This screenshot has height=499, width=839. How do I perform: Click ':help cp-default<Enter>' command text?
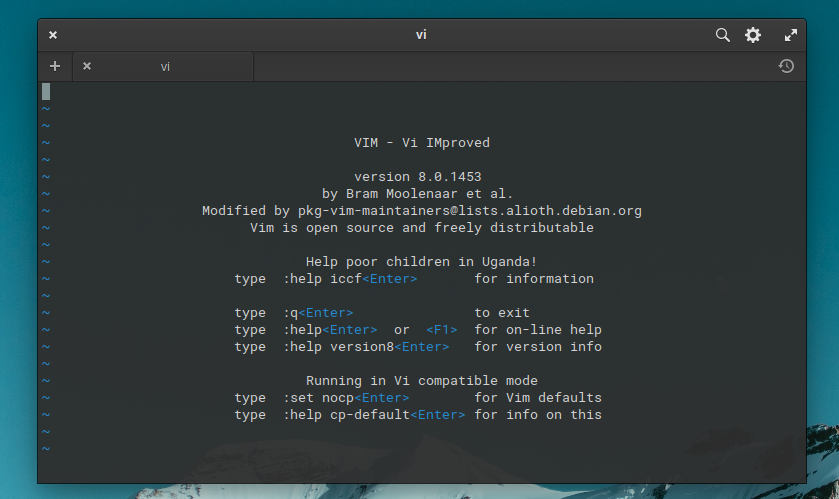pyautogui.click(x=374, y=415)
